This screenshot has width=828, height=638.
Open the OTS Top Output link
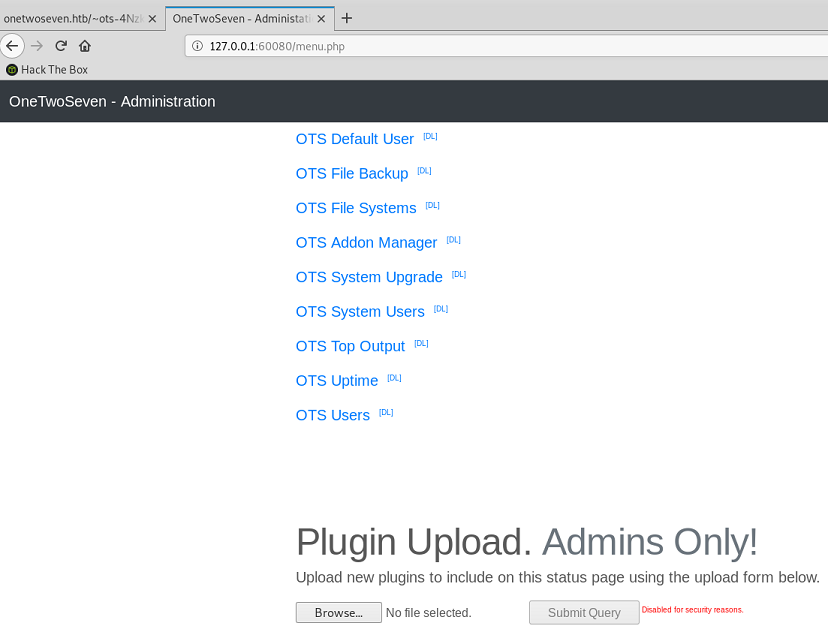350,347
